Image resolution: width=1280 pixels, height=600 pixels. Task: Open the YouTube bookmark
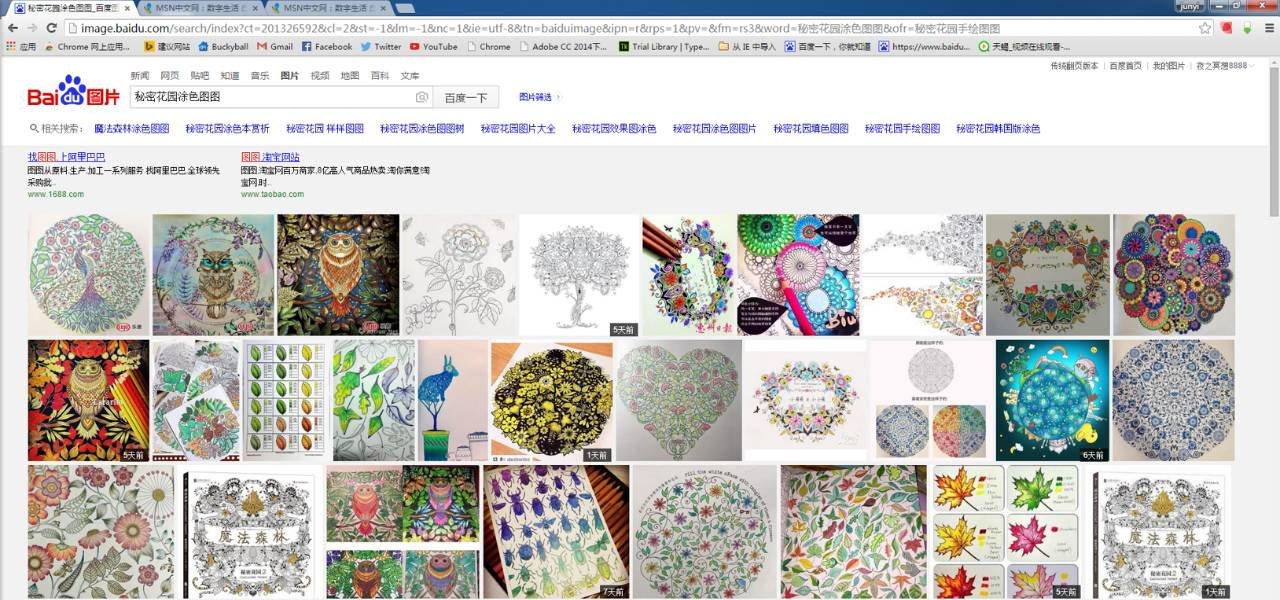coord(432,46)
